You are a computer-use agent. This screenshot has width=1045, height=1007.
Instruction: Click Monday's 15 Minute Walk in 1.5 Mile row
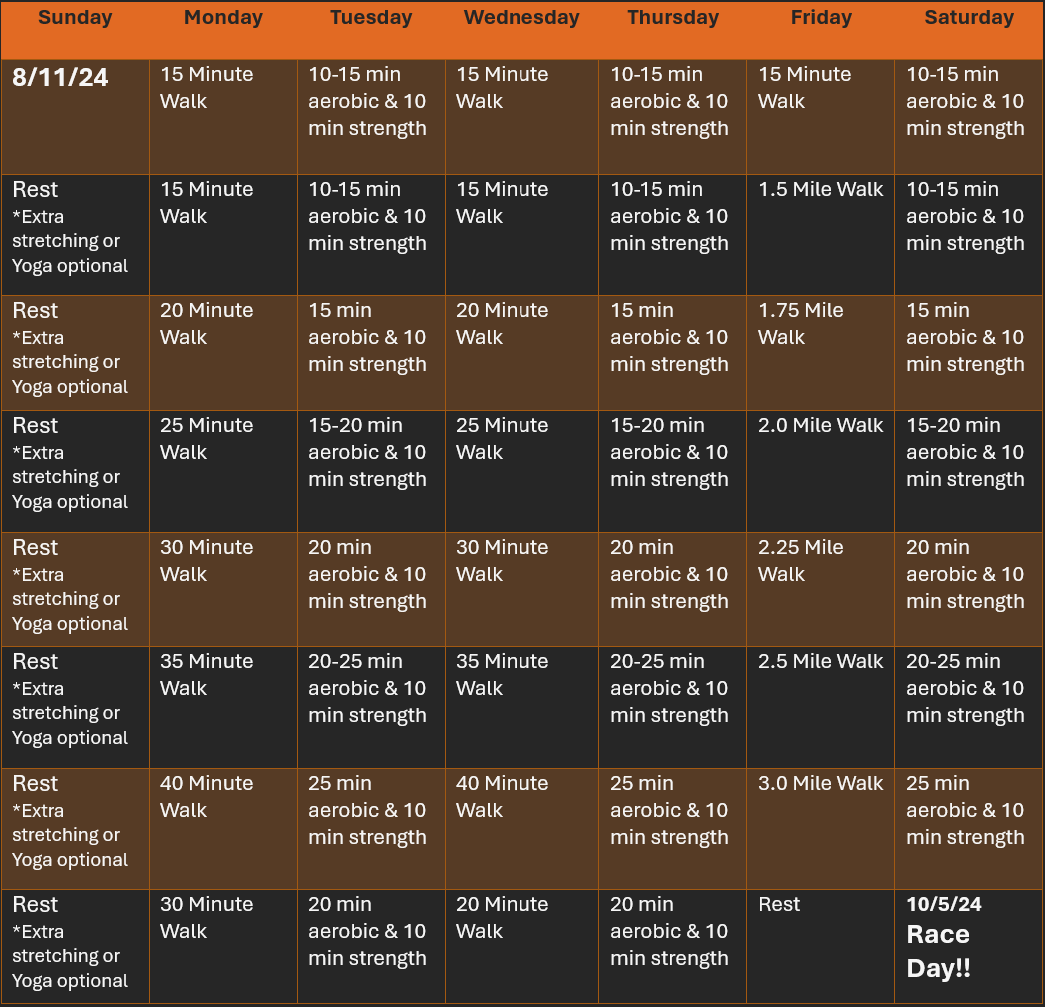(223, 235)
